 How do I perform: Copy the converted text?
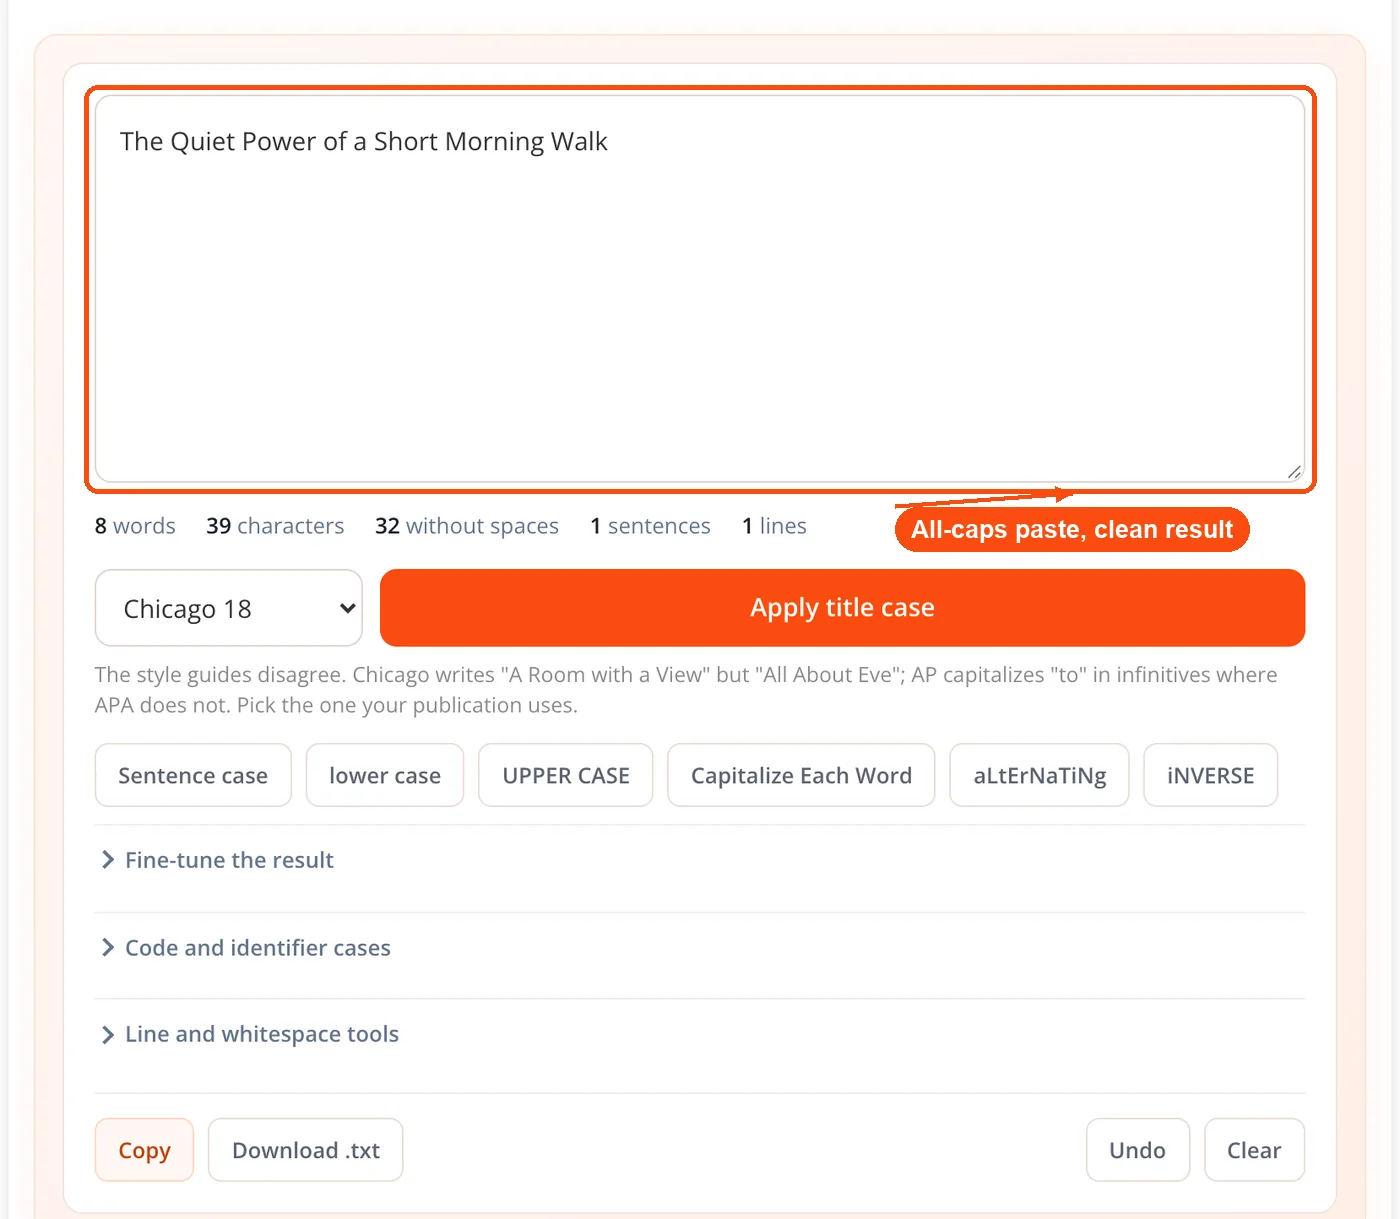tap(144, 1150)
